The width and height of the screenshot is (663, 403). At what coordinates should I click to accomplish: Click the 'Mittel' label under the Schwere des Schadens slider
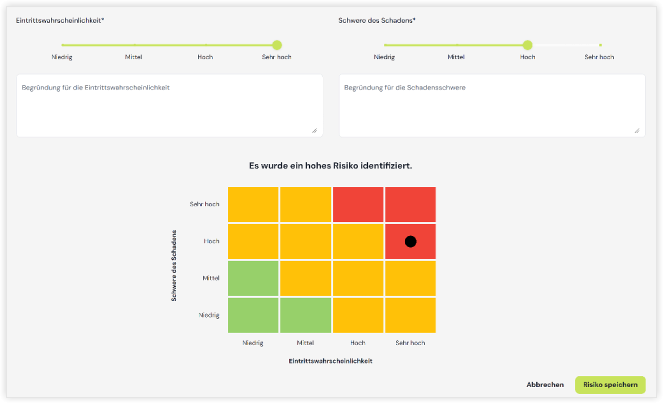456,57
